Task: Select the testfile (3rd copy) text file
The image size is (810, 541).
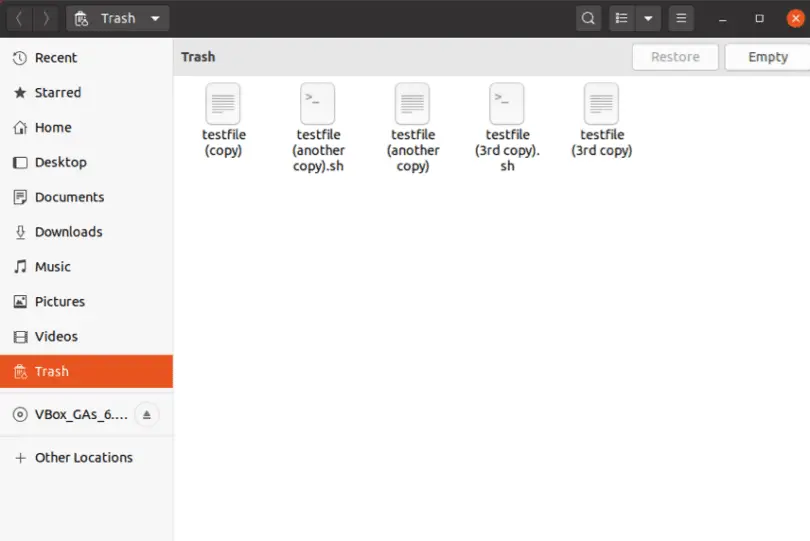Action: (x=601, y=104)
